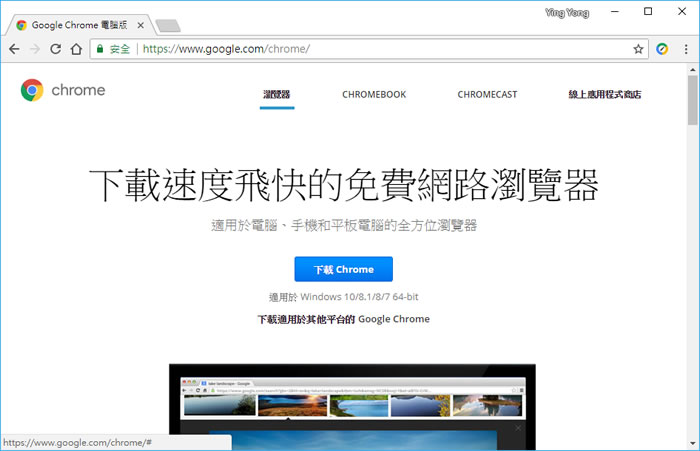The width and height of the screenshot is (700, 451).
Task: Click the subtitle 適用於電腦、手機和平板電腦的全方位瀏覽器
Action: [344, 226]
